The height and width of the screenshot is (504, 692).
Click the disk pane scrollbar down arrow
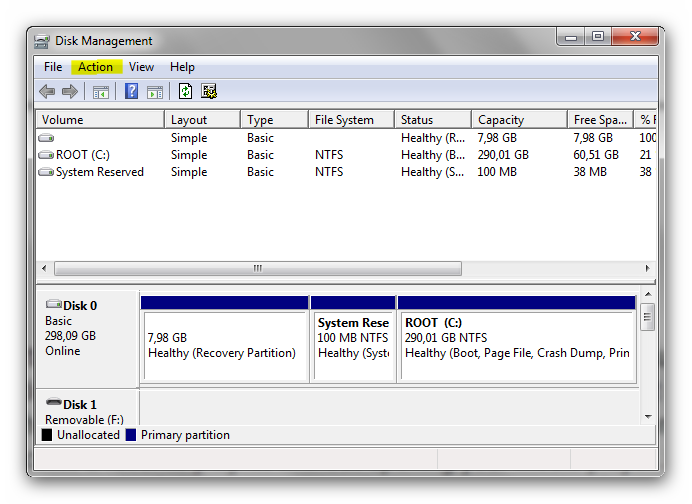pos(648,417)
